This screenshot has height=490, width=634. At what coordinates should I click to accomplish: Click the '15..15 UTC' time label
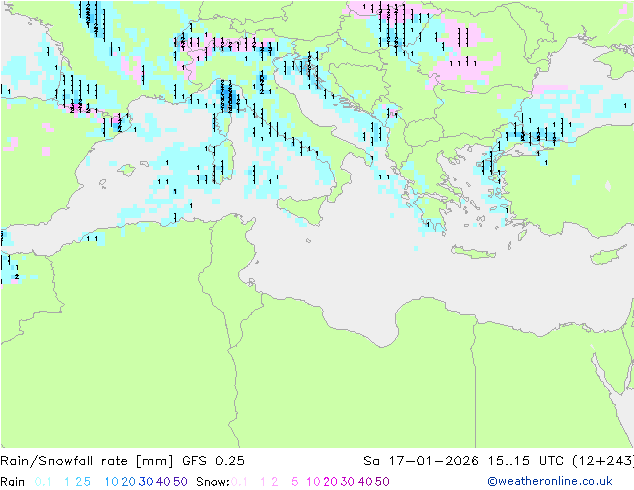pyautogui.click(x=526, y=461)
